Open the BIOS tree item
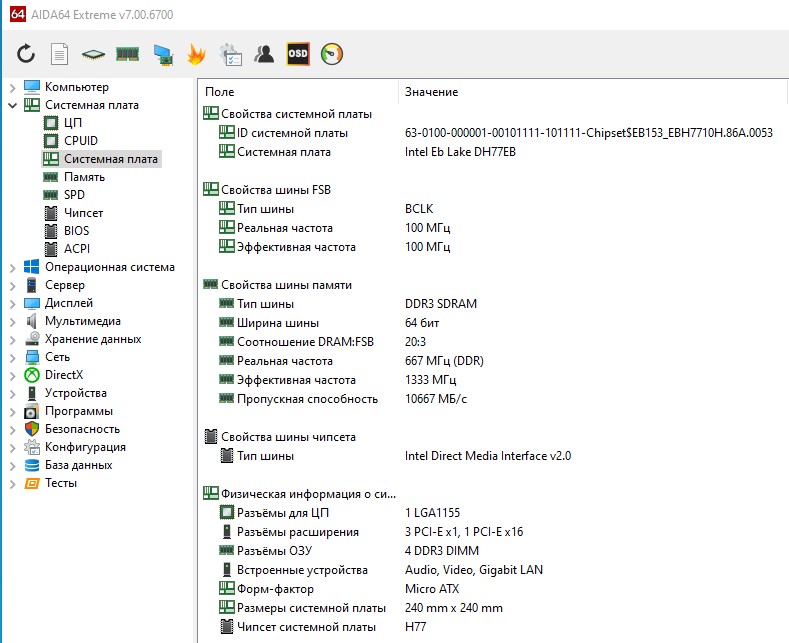The image size is (789, 643). tap(76, 231)
